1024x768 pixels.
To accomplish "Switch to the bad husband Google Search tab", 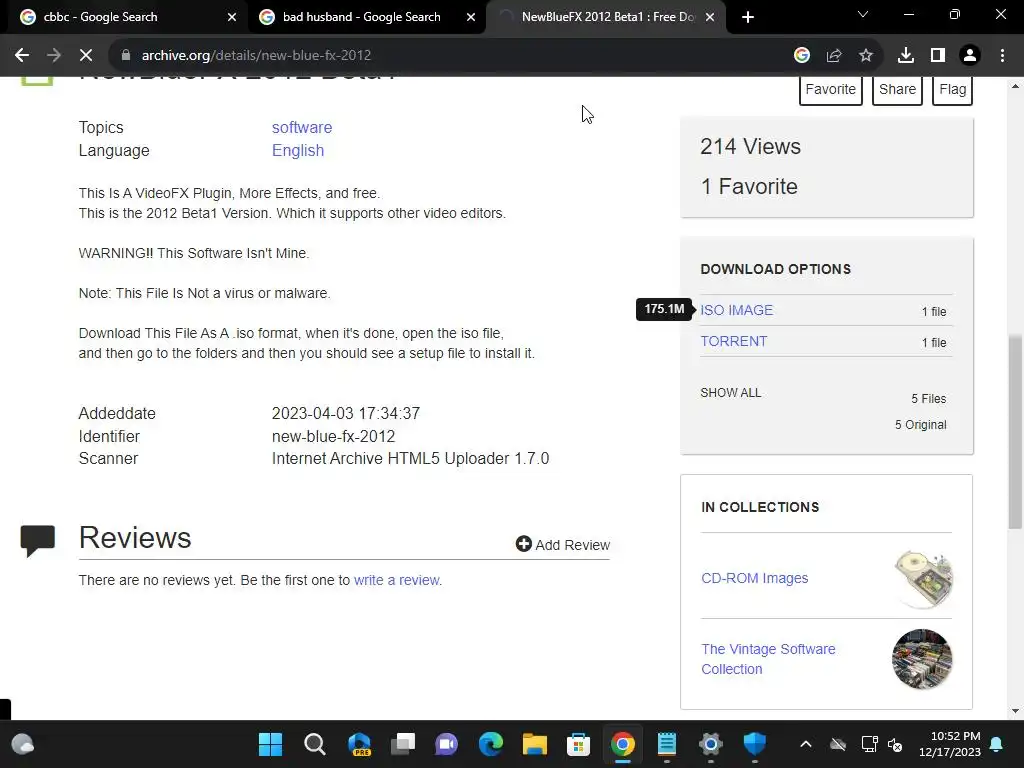I will pos(366,17).
